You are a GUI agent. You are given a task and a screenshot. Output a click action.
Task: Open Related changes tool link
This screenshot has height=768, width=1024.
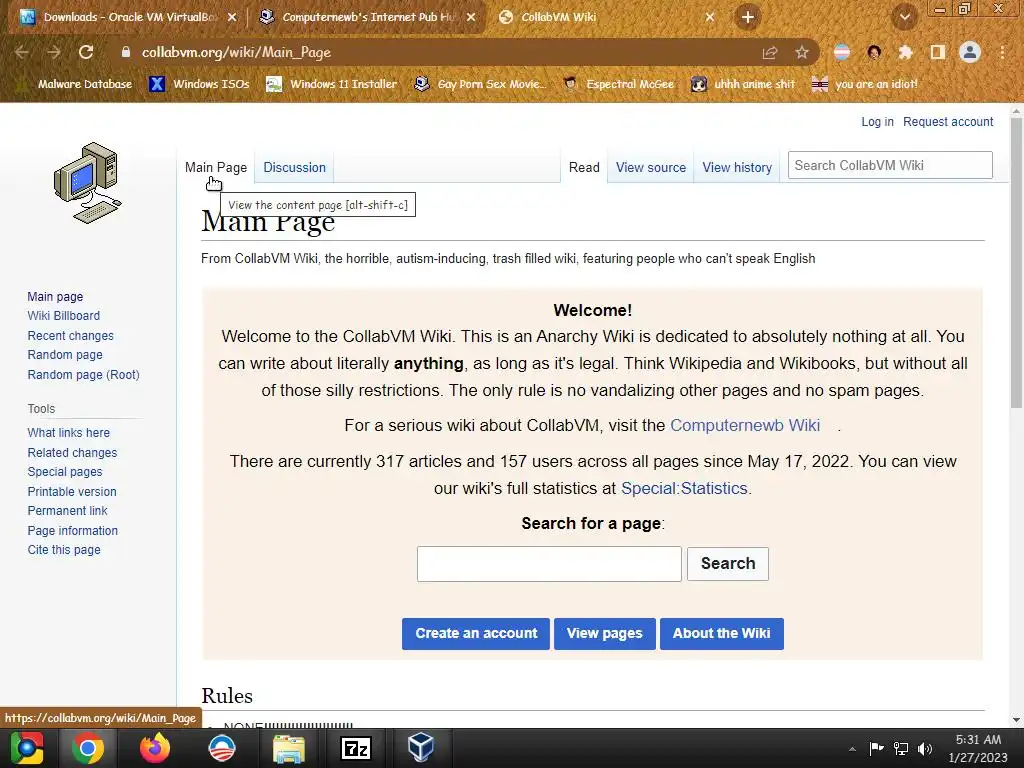click(x=72, y=453)
